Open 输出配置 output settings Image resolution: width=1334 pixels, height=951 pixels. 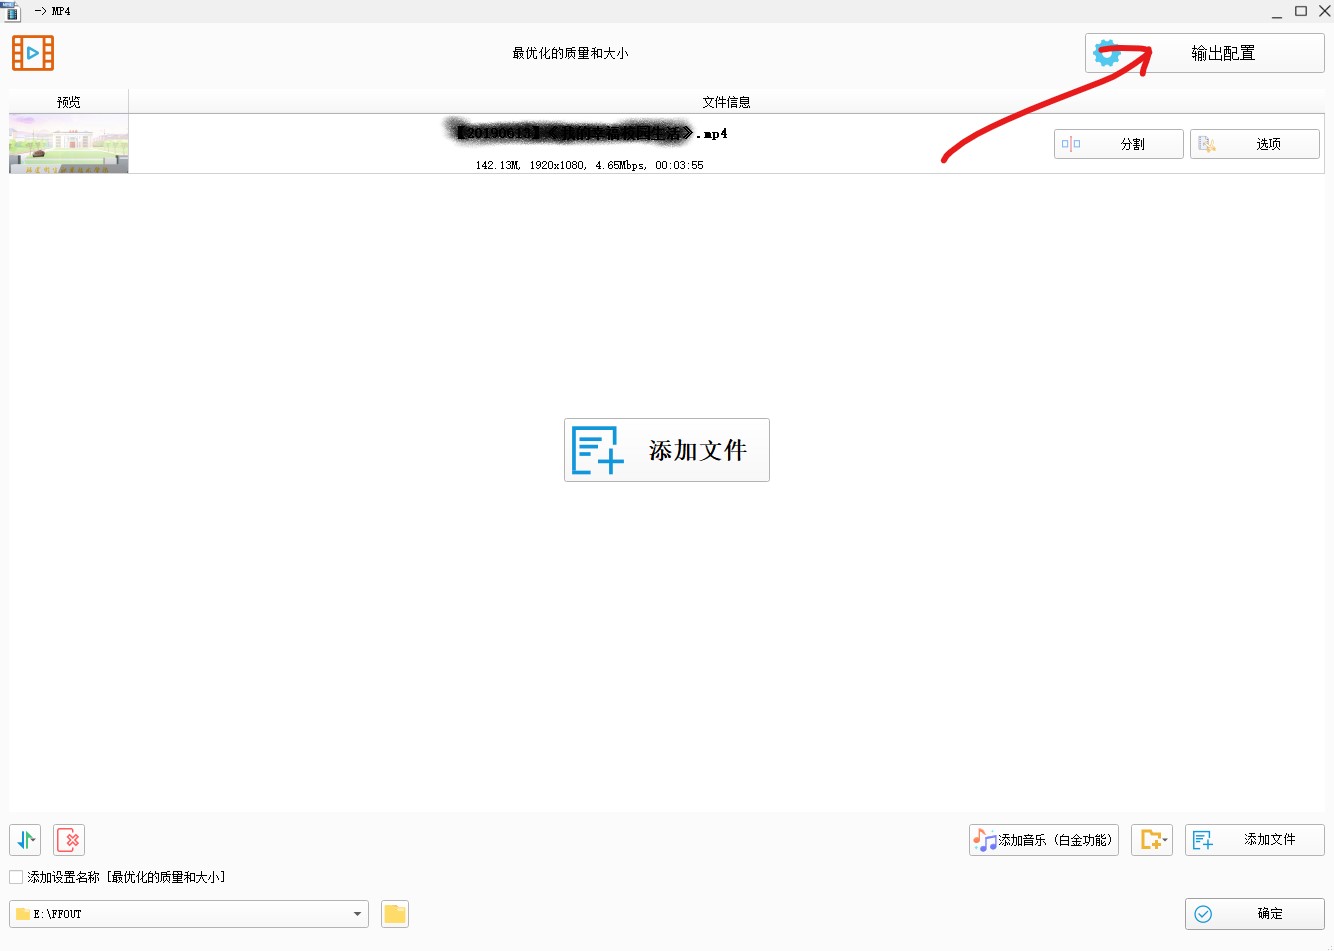click(x=1204, y=53)
